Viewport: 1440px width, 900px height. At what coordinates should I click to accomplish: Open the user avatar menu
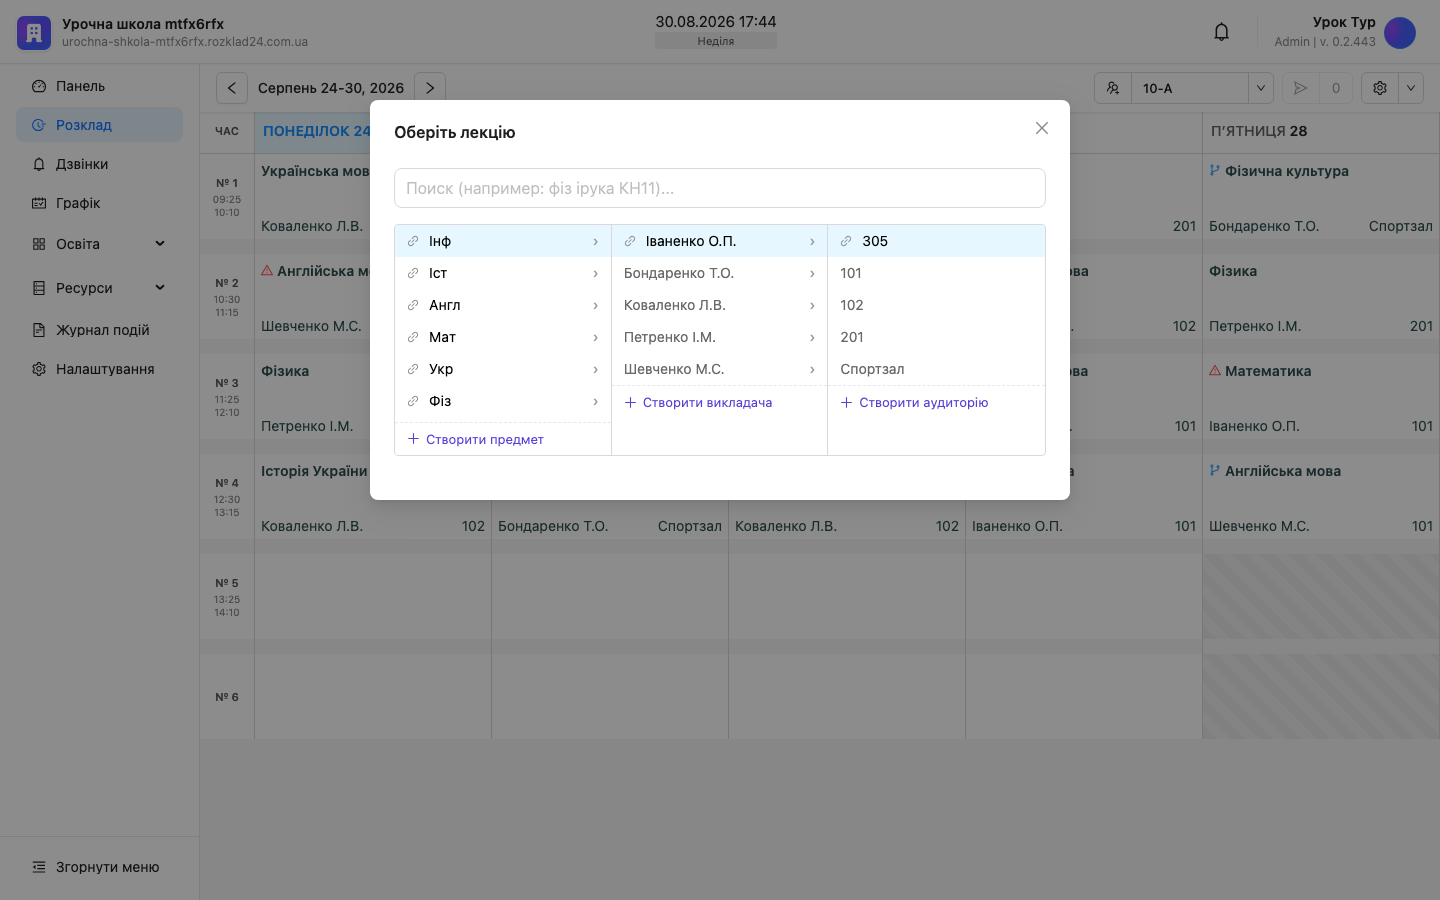click(1400, 33)
